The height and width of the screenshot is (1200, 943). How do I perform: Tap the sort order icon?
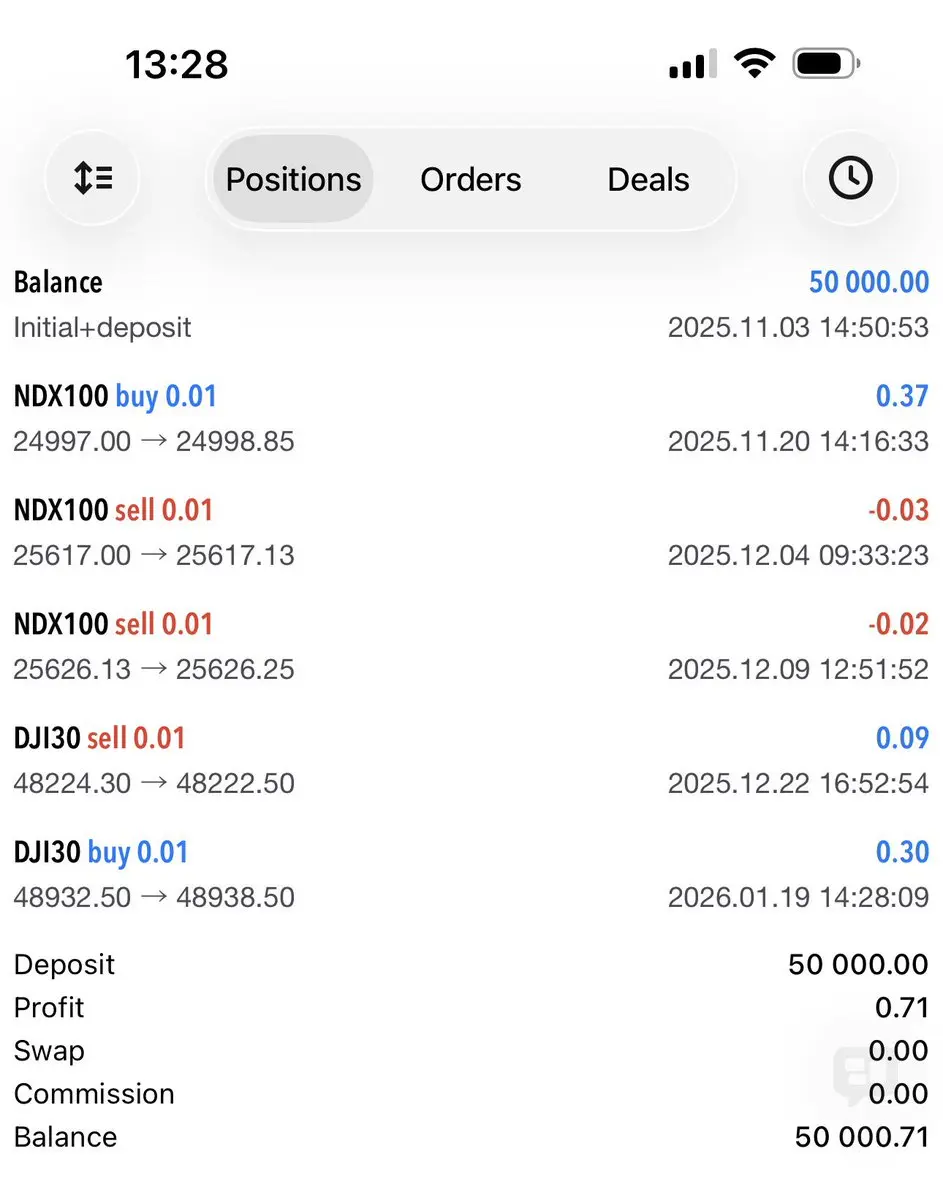click(x=92, y=179)
